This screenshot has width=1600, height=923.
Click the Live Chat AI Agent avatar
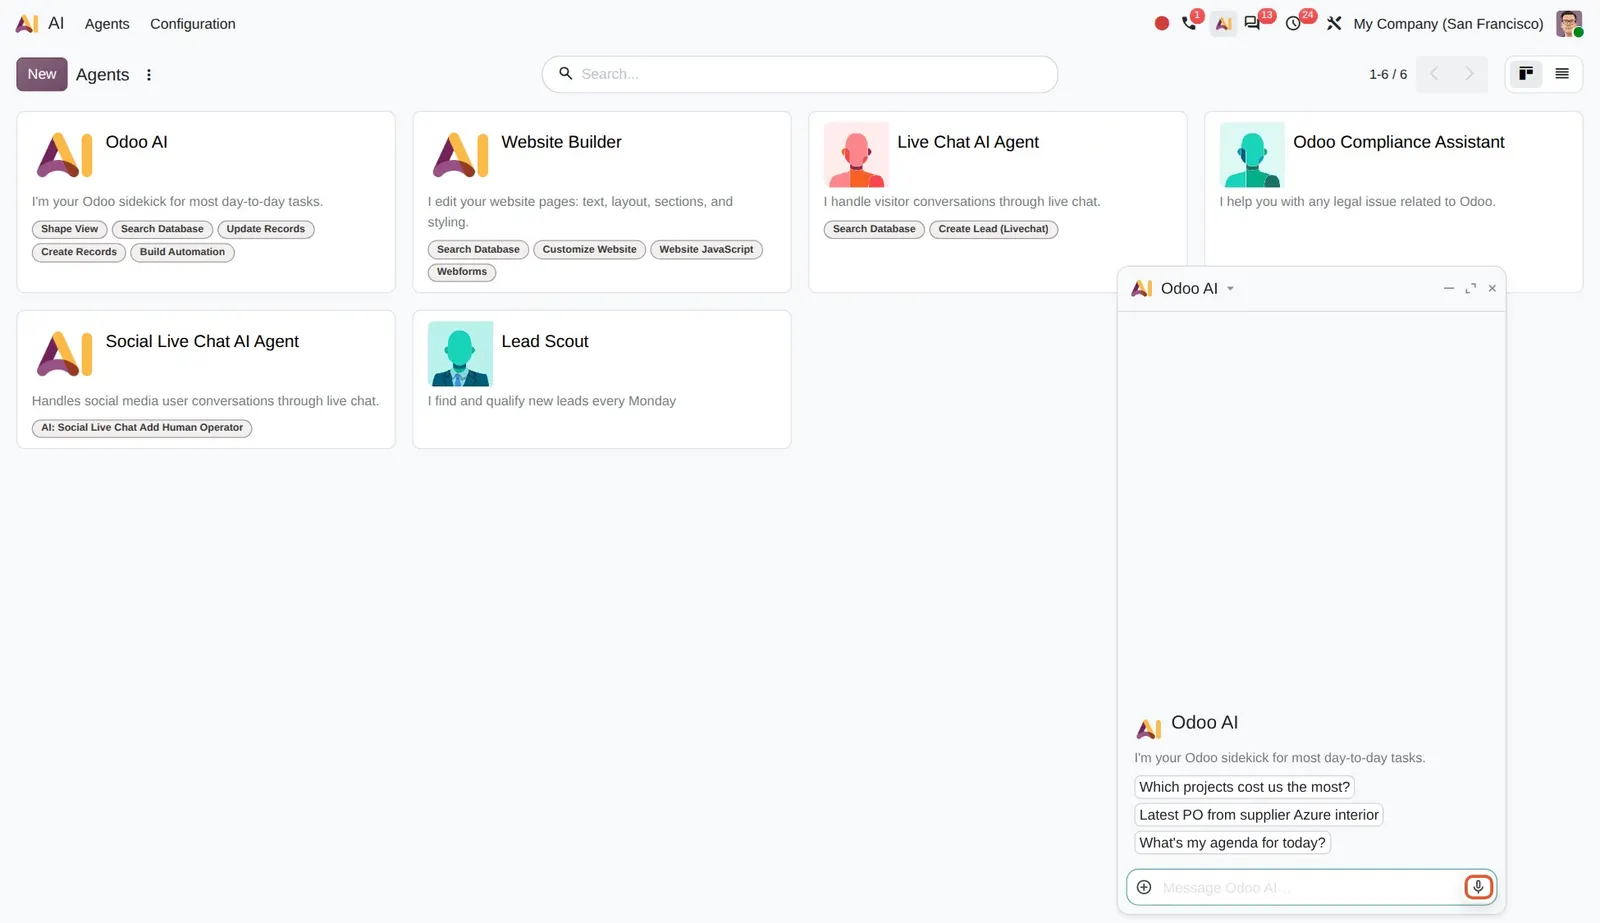[x=856, y=155]
